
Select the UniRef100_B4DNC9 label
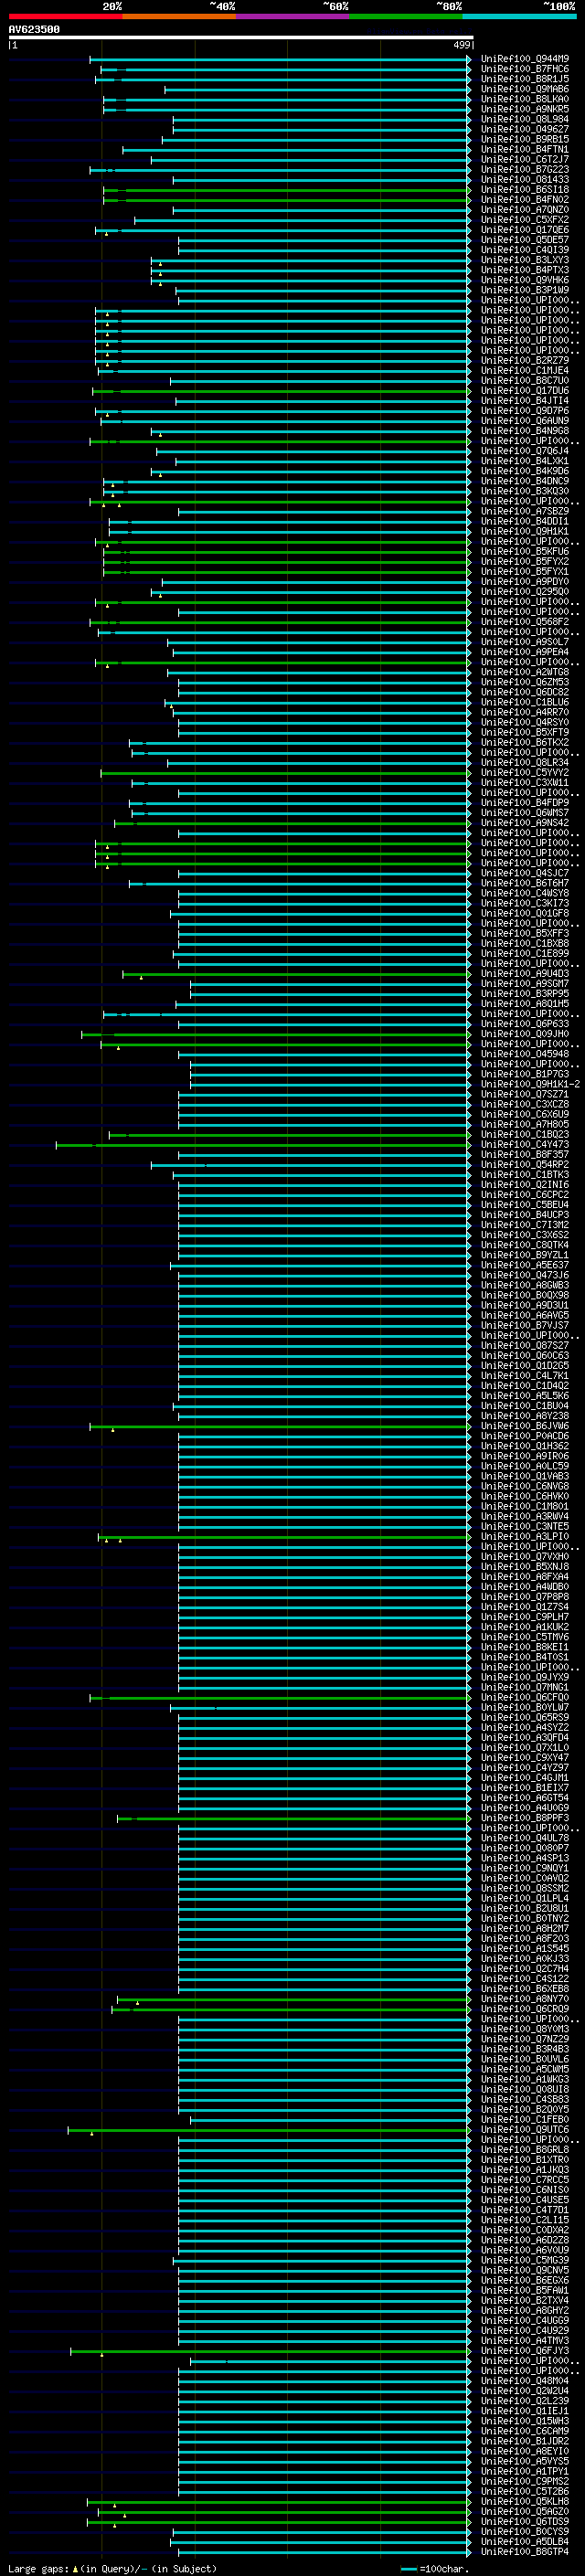click(525, 481)
